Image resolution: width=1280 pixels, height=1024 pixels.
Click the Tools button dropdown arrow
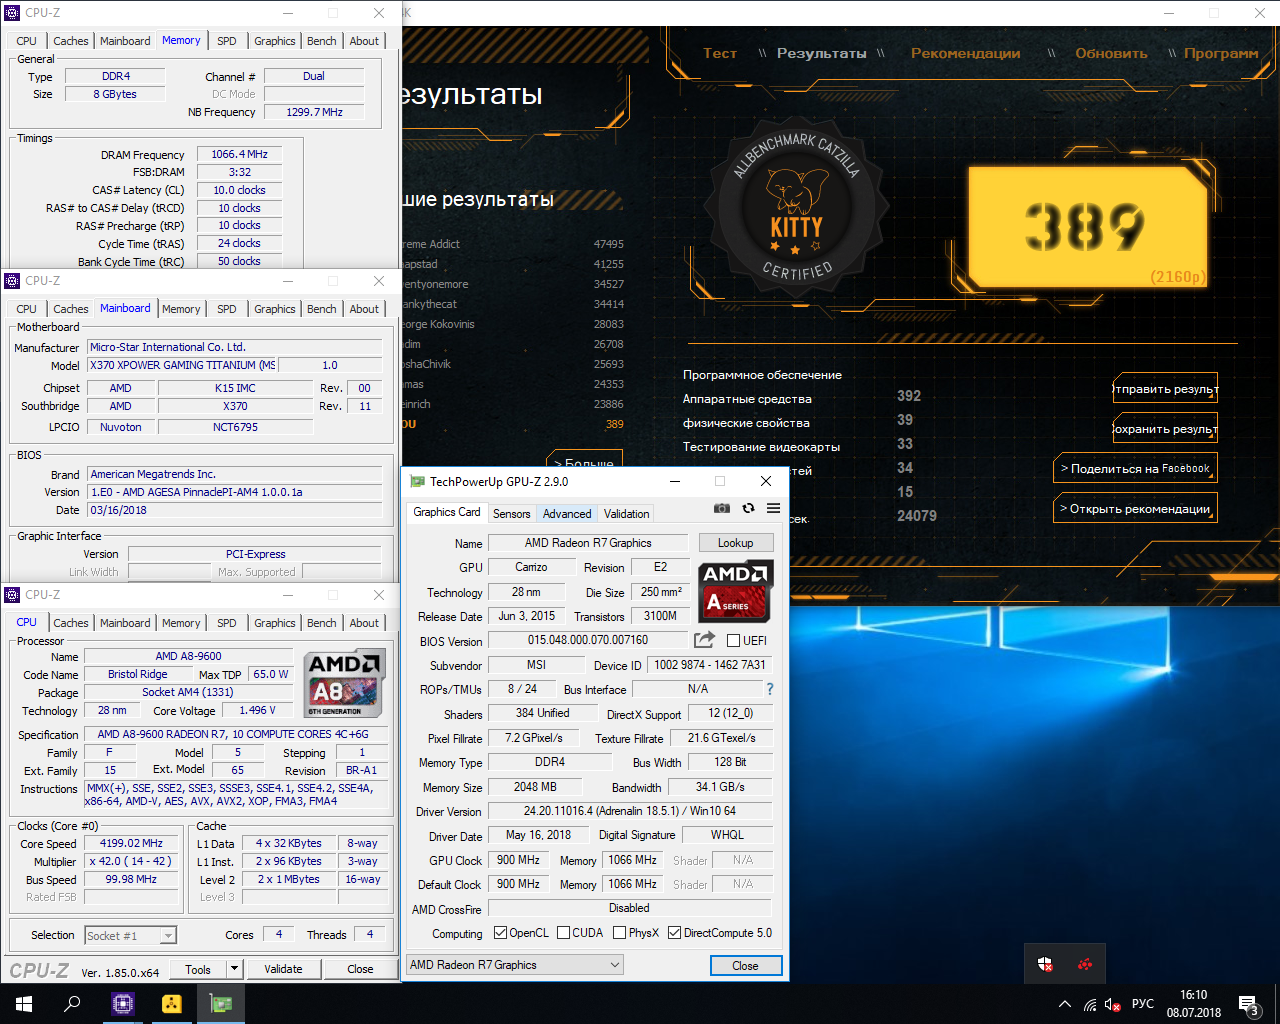[x=234, y=968]
